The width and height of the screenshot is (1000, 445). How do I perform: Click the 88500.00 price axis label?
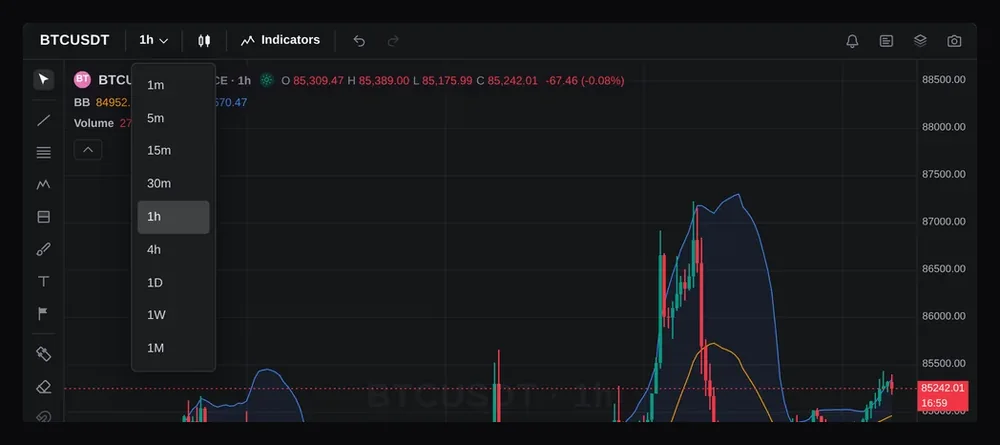tap(944, 80)
